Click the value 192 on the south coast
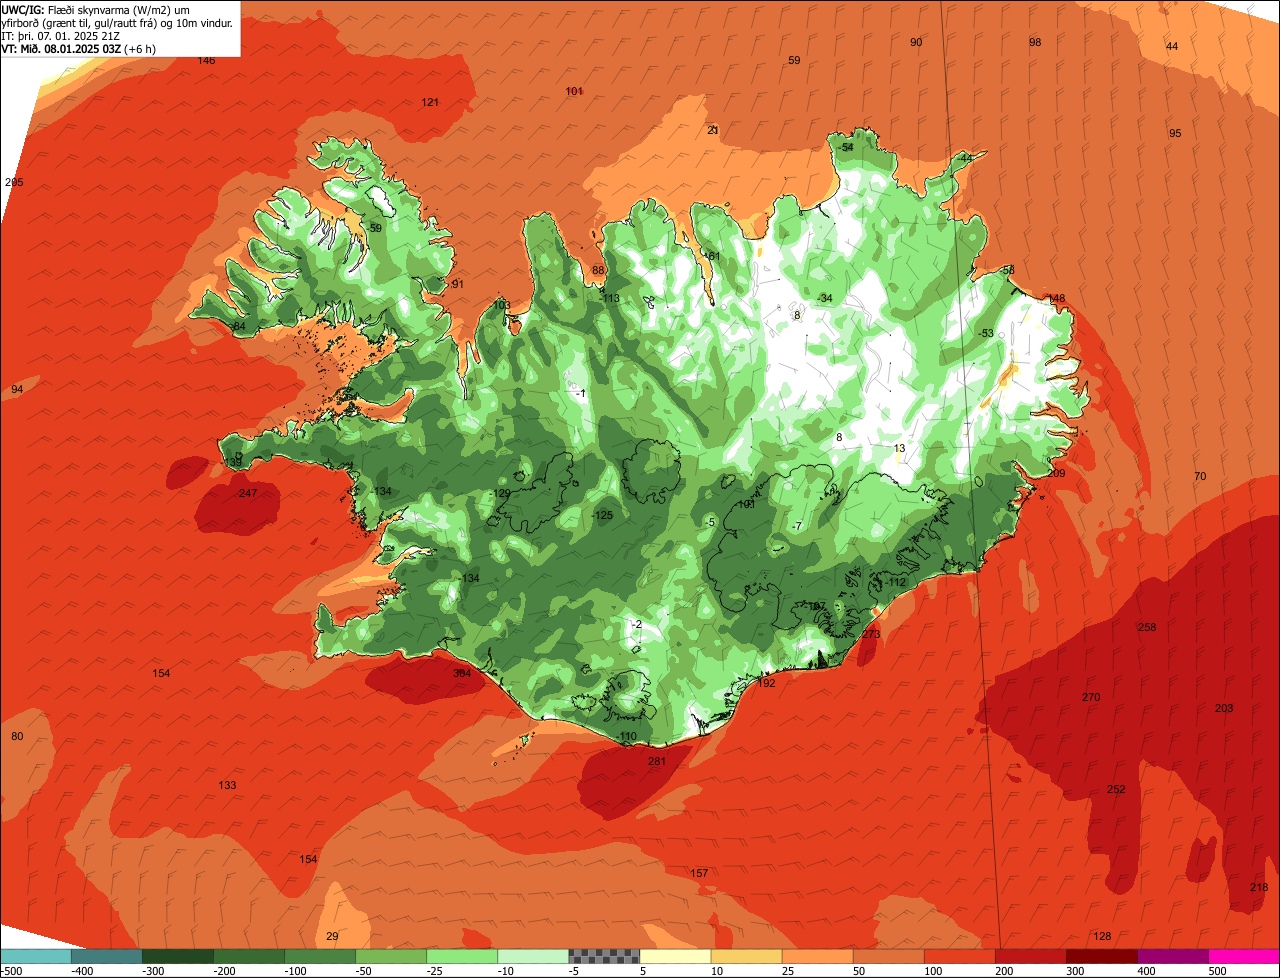The height and width of the screenshot is (978, 1280). 766,683
